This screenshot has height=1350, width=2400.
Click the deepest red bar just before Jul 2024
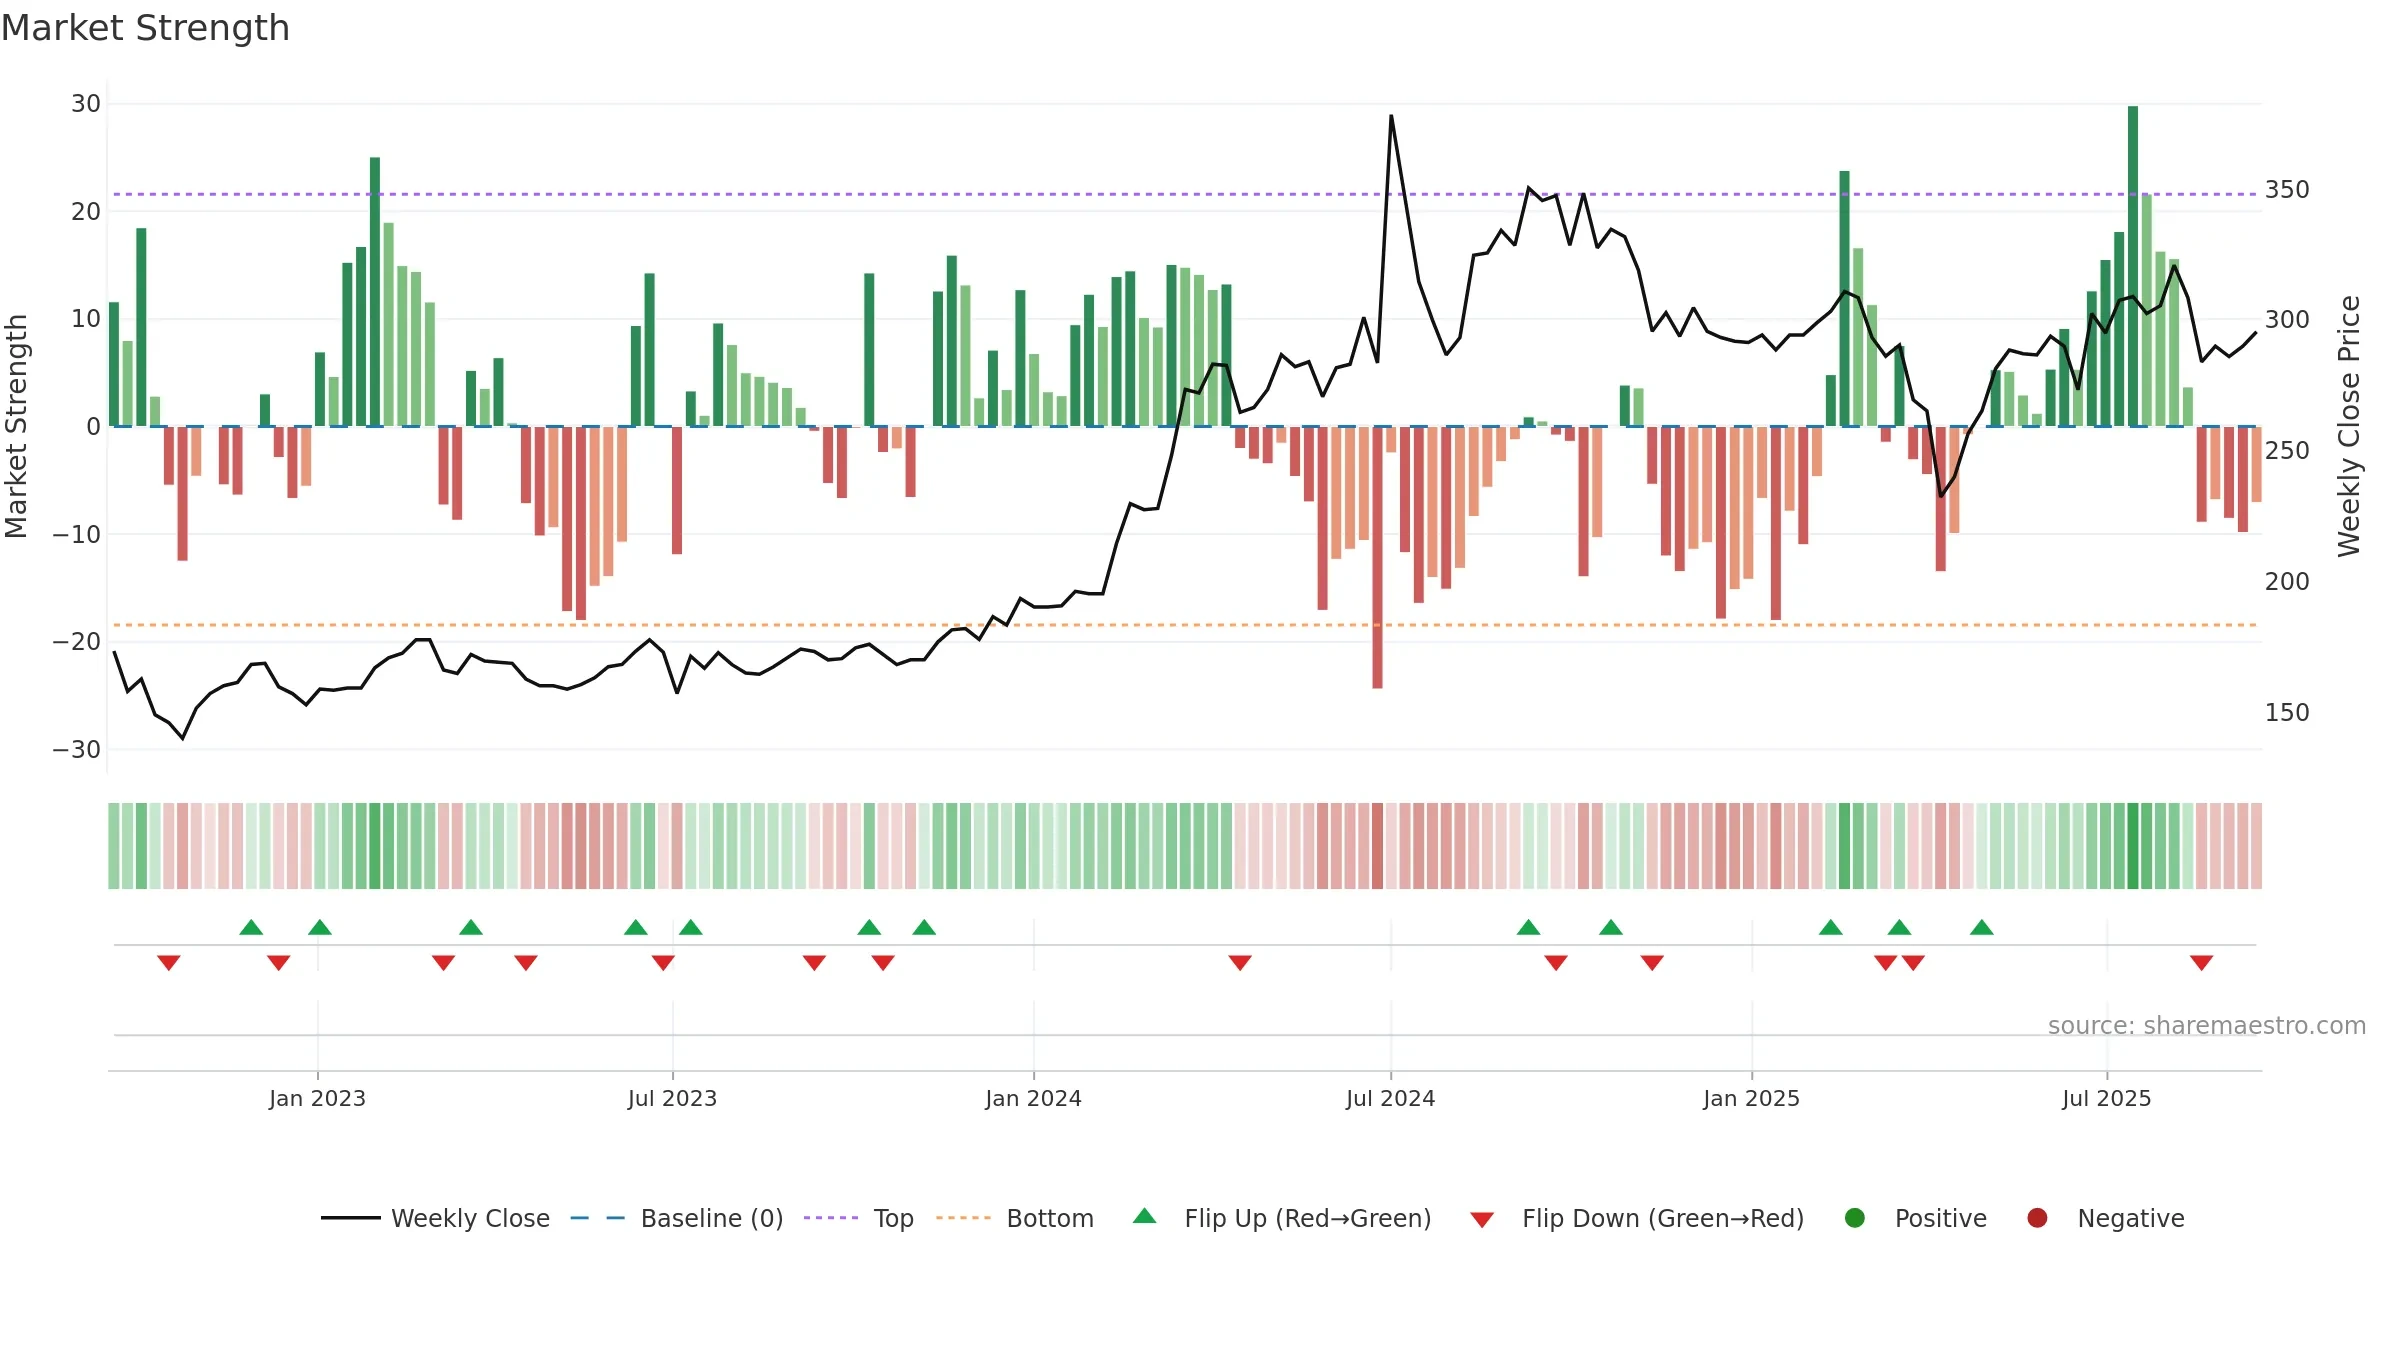pyautogui.click(x=1377, y=557)
